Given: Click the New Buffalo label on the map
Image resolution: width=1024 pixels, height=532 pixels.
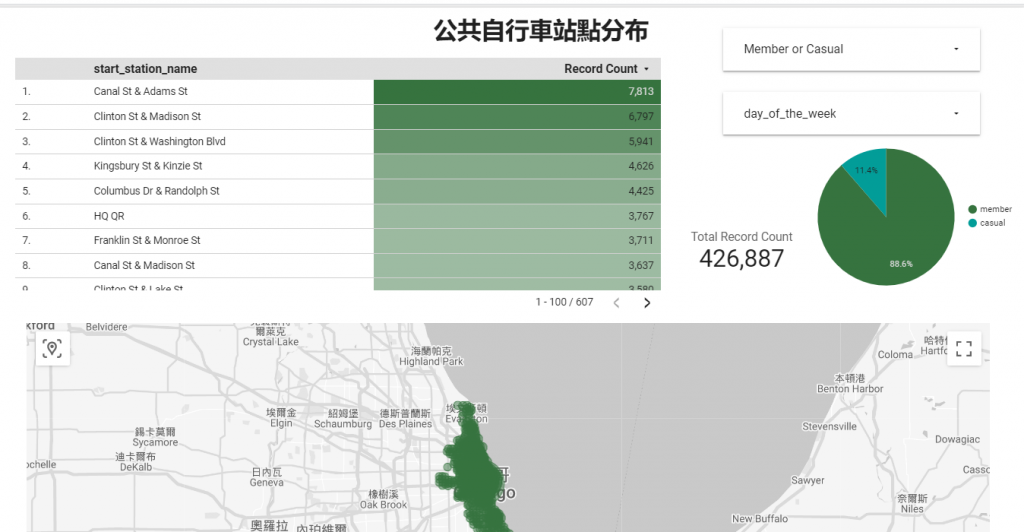Looking at the screenshot, I should pos(760,519).
